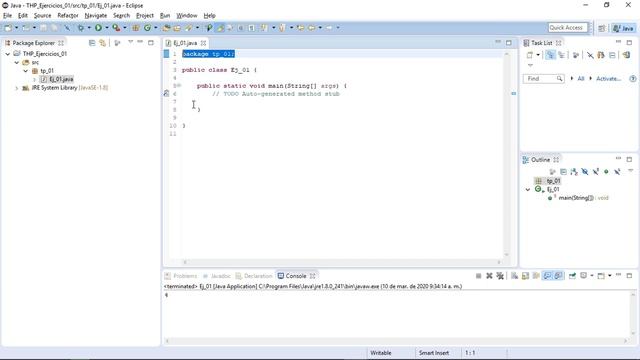Image resolution: width=640 pixels, height=360 pixels.
Task: Open the Refactor menu
Action: click(68, 16)
